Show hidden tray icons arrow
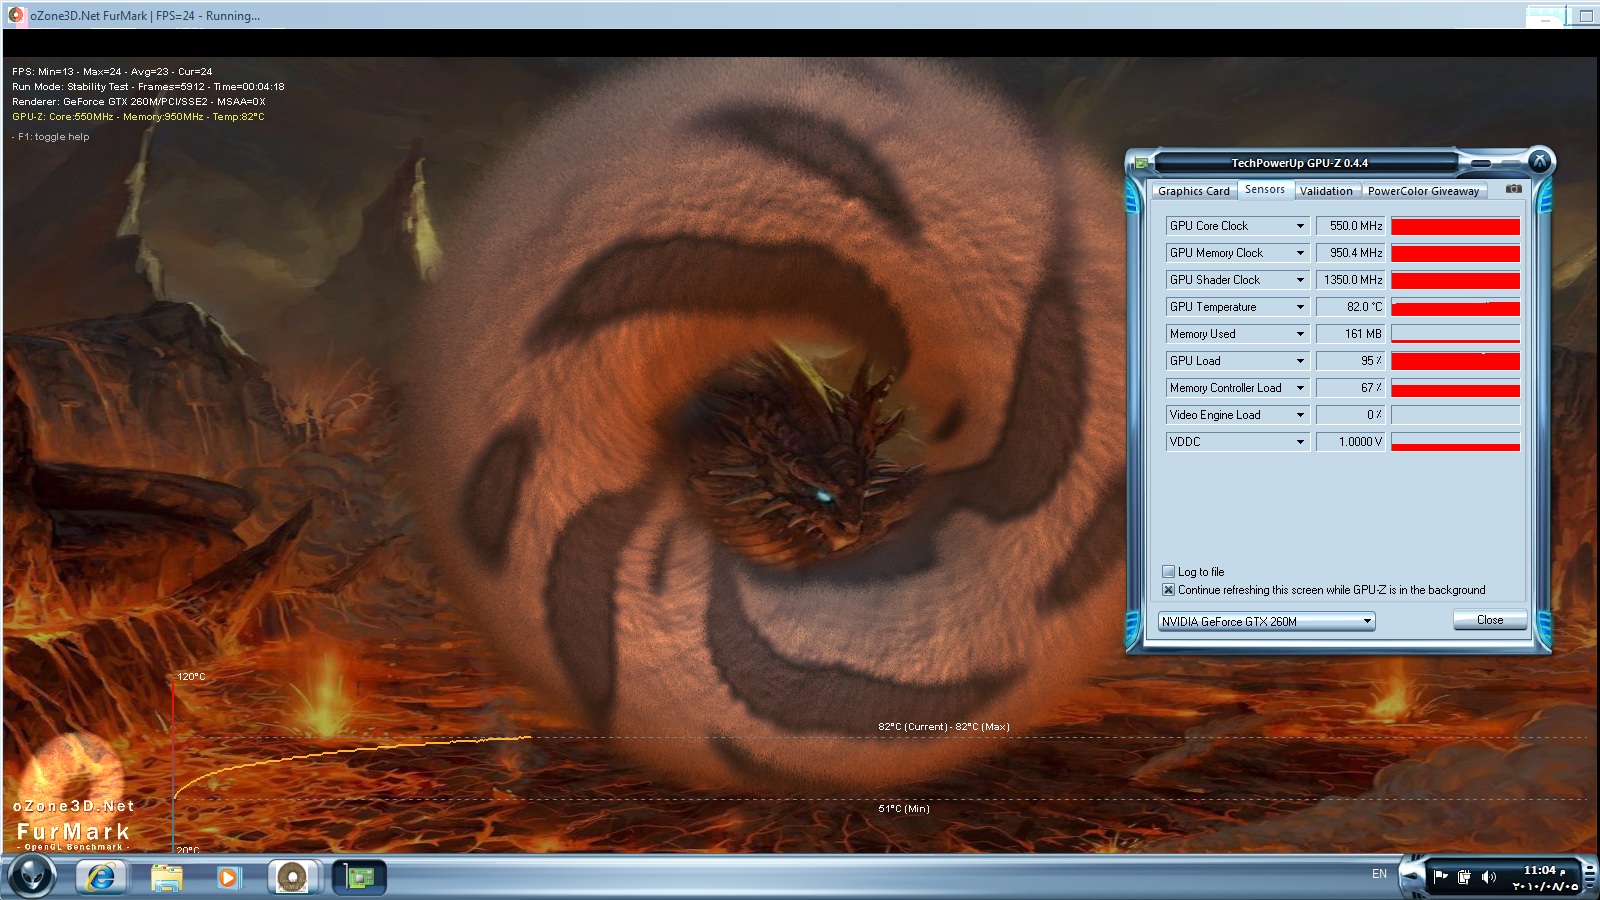 pyautogui.click(x=1411, y=875)
